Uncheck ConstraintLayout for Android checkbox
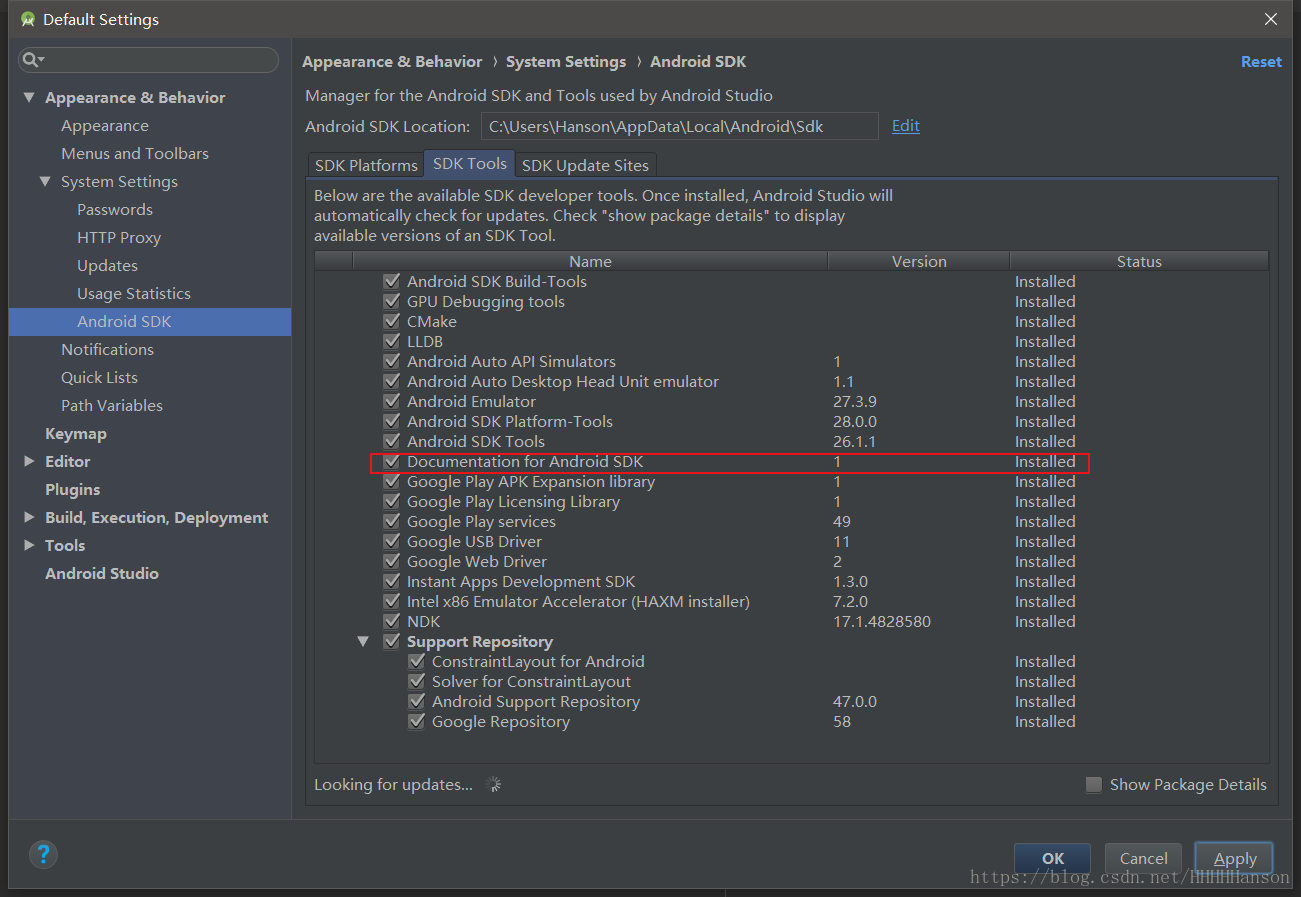This screenshot has width=1301, height=897. pos(417,661)
